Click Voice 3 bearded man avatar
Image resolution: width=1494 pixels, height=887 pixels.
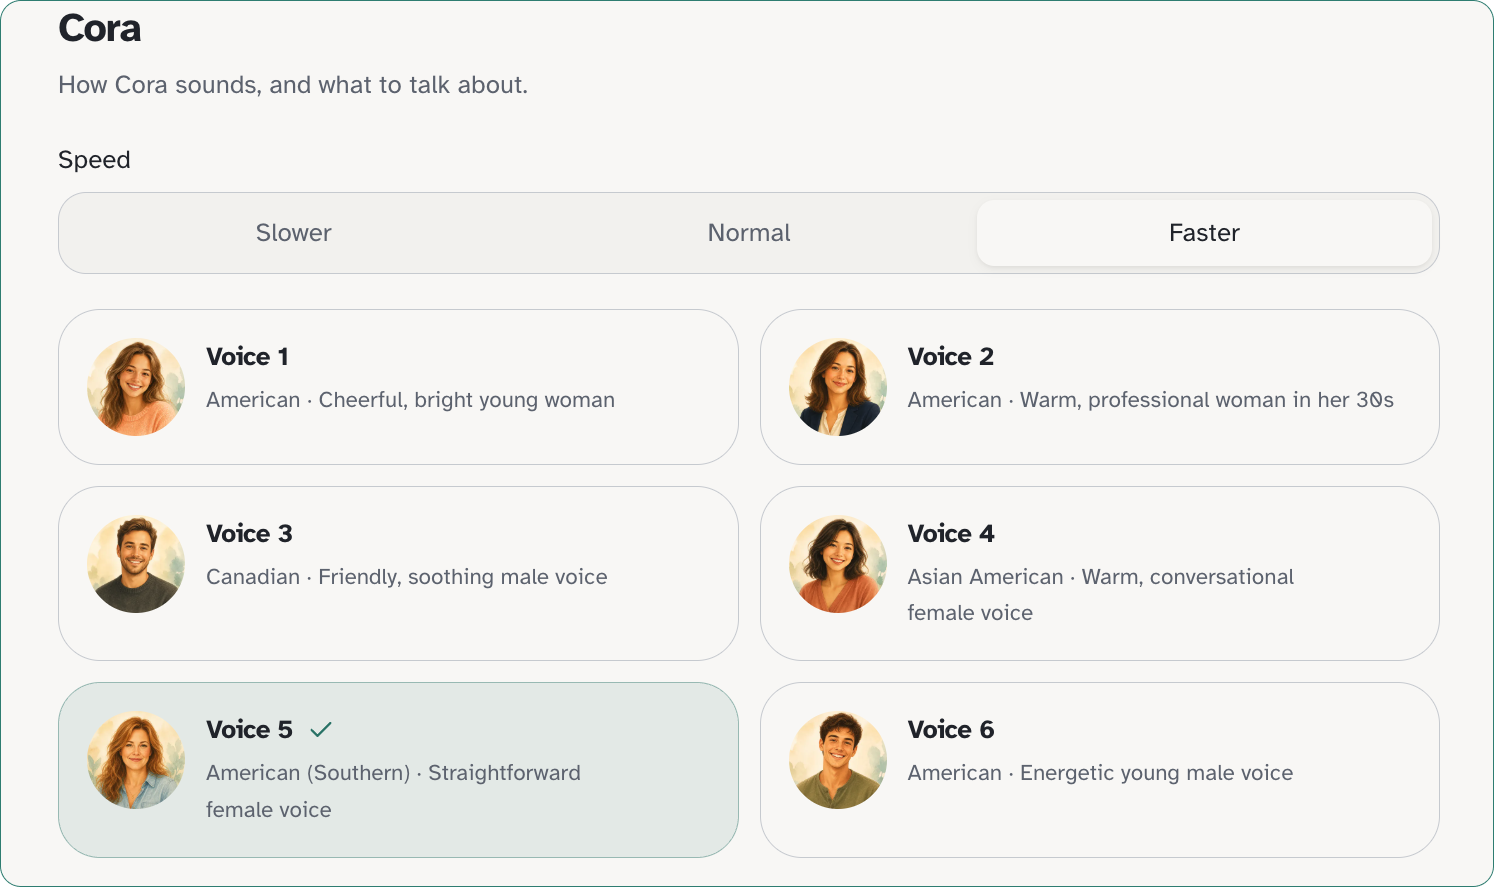pyautogui.click(x=136, y=564)
